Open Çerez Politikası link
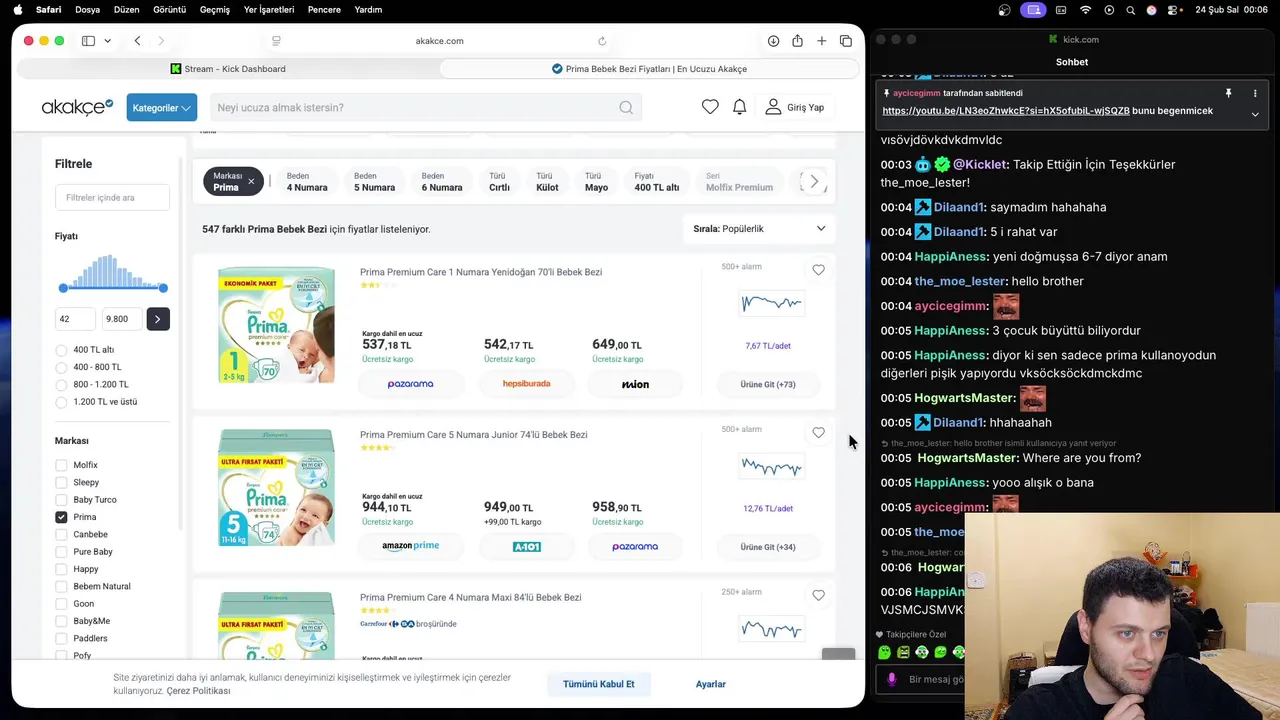 click(198, 691)
